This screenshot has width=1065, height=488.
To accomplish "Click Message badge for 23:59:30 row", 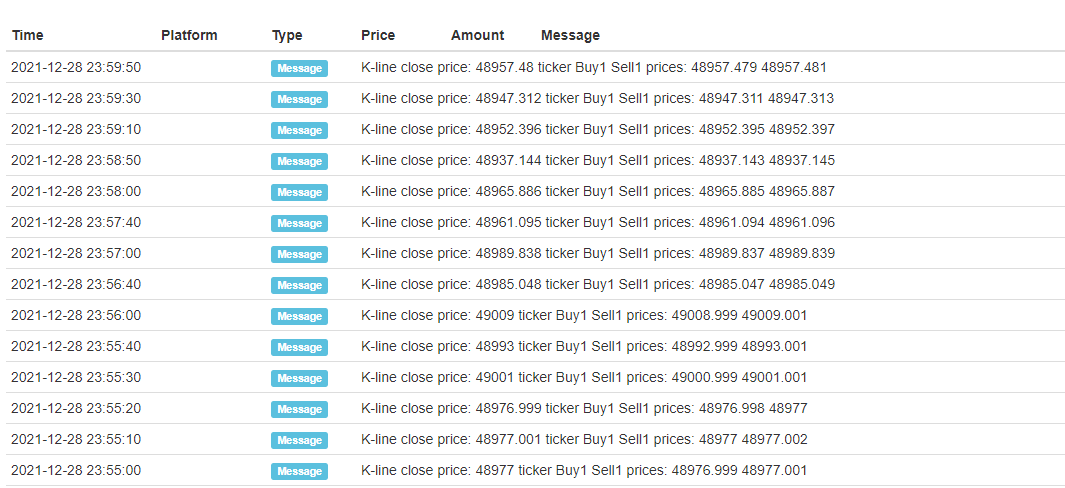I will 300,99.
